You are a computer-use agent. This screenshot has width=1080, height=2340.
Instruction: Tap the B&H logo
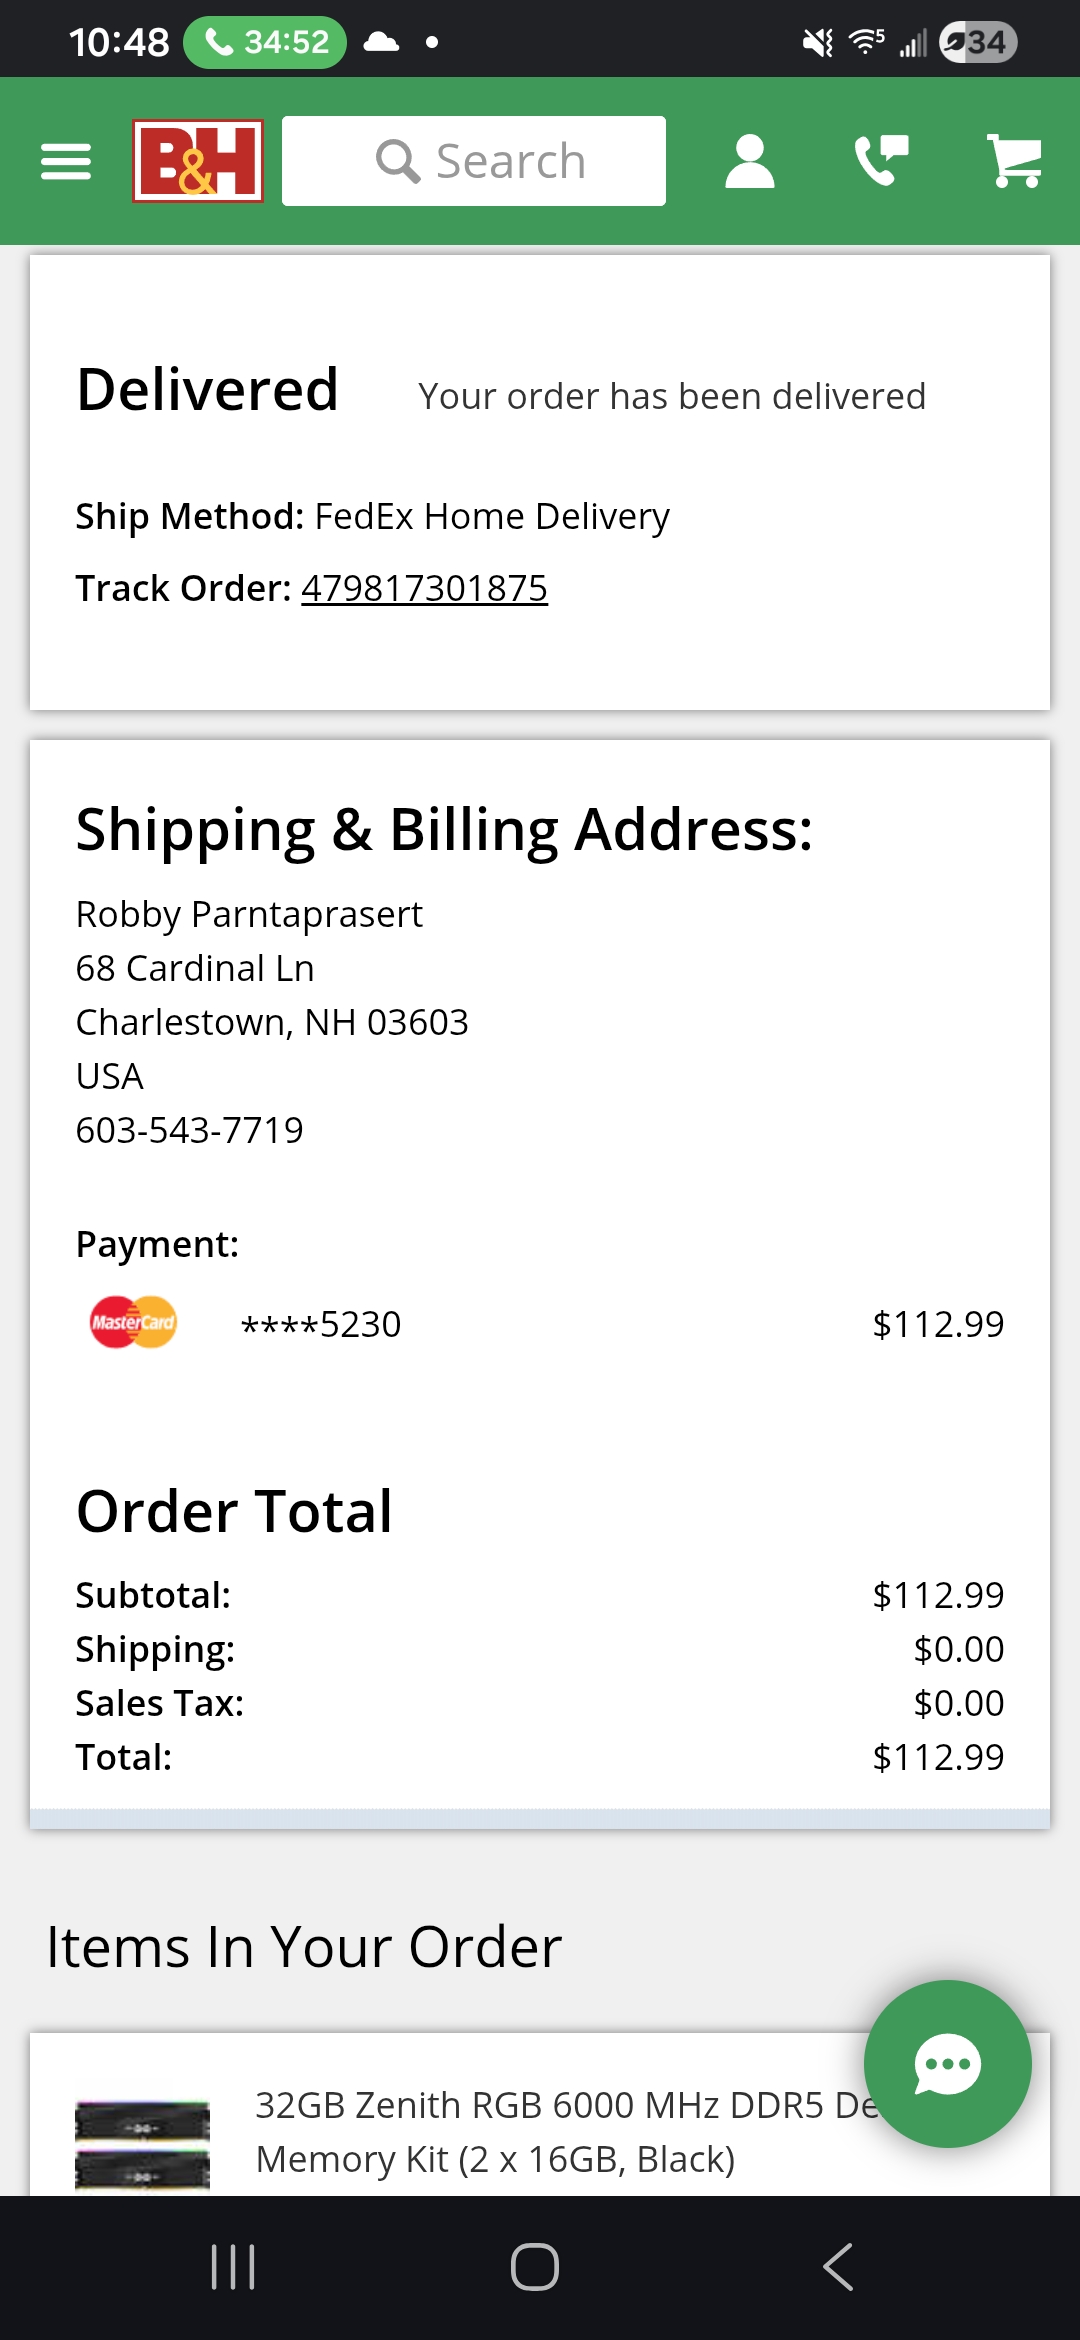pyautogui.click(x=198, y=161)
